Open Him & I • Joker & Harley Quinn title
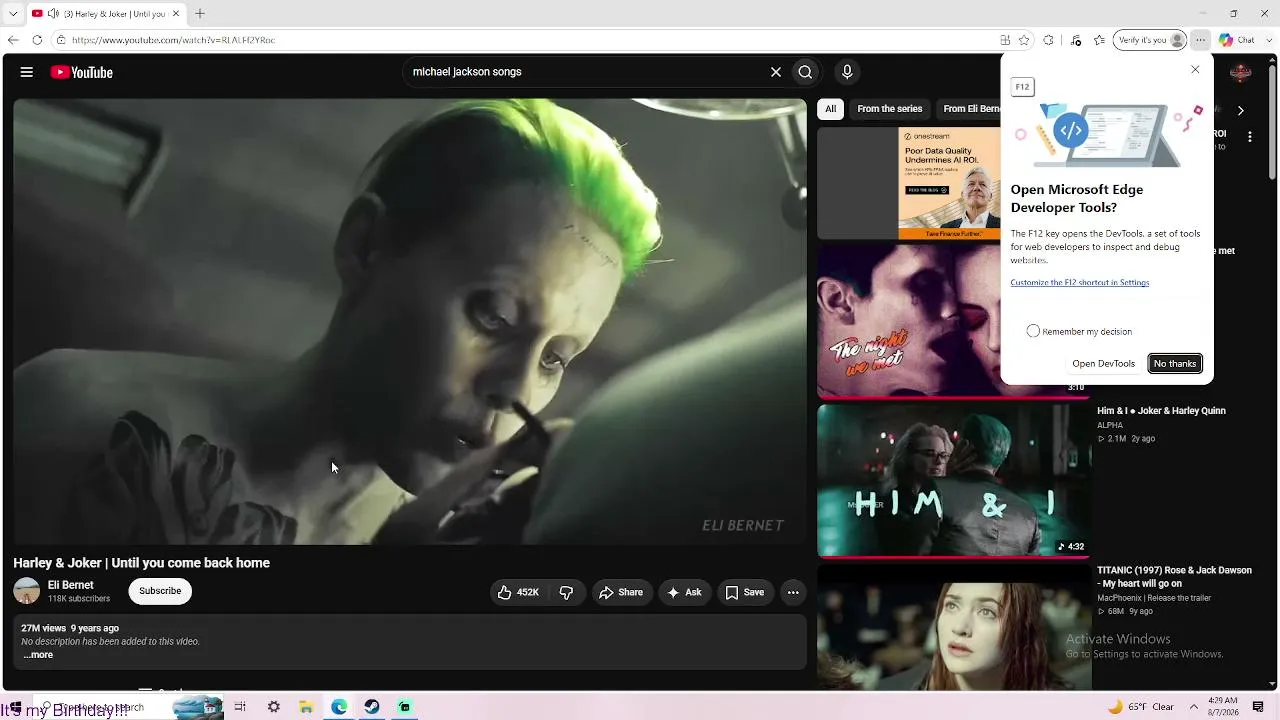1280x720 pixels. (1161, 411)
